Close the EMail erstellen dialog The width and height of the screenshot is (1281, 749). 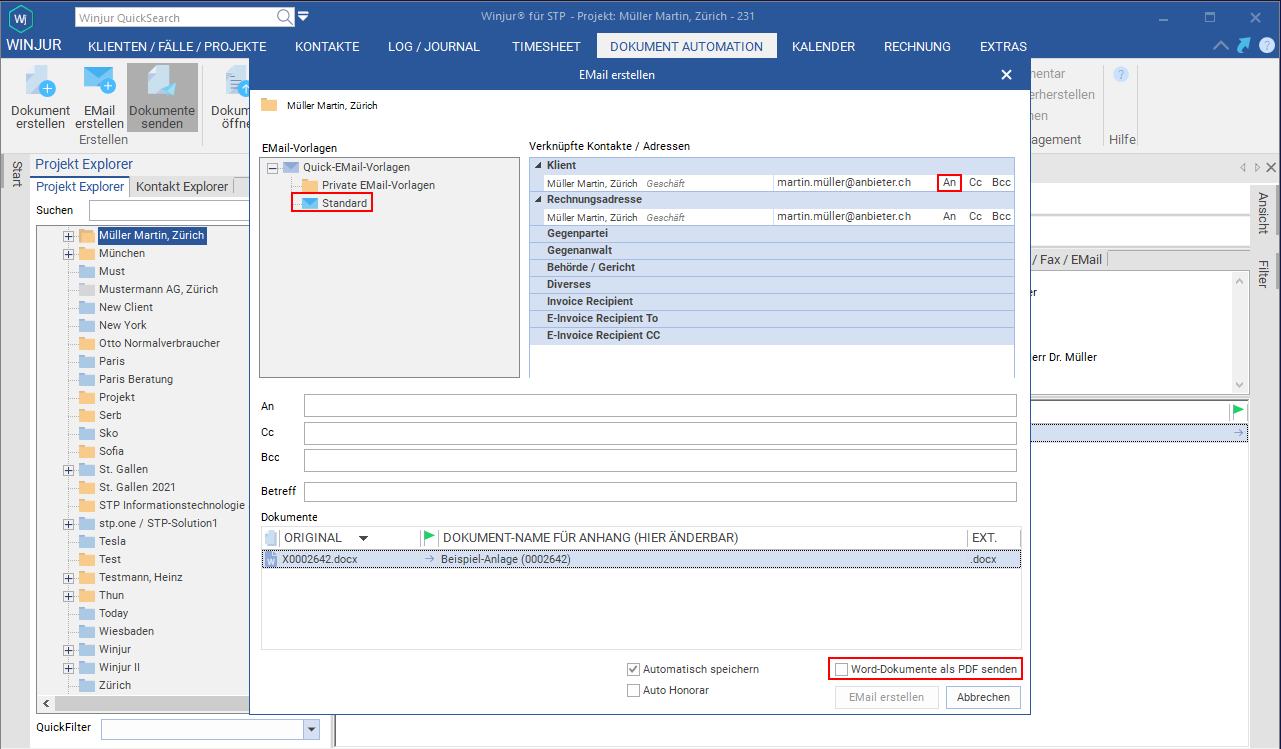pos(1006,75)
